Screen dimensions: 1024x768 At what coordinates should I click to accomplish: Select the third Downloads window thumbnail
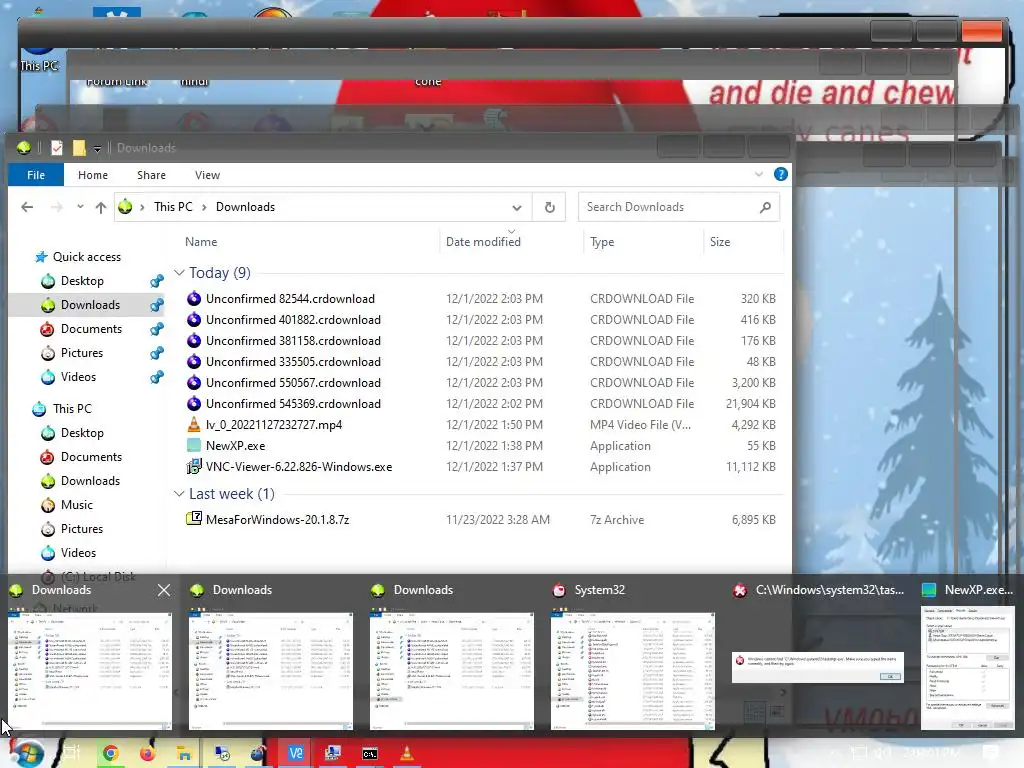(x=452, y=671)
